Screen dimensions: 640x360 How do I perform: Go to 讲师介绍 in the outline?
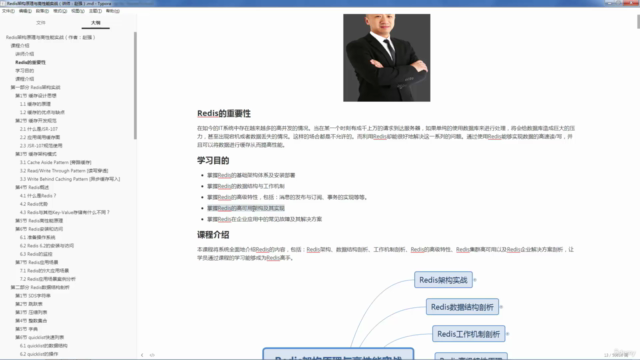(x=25, y=54)
